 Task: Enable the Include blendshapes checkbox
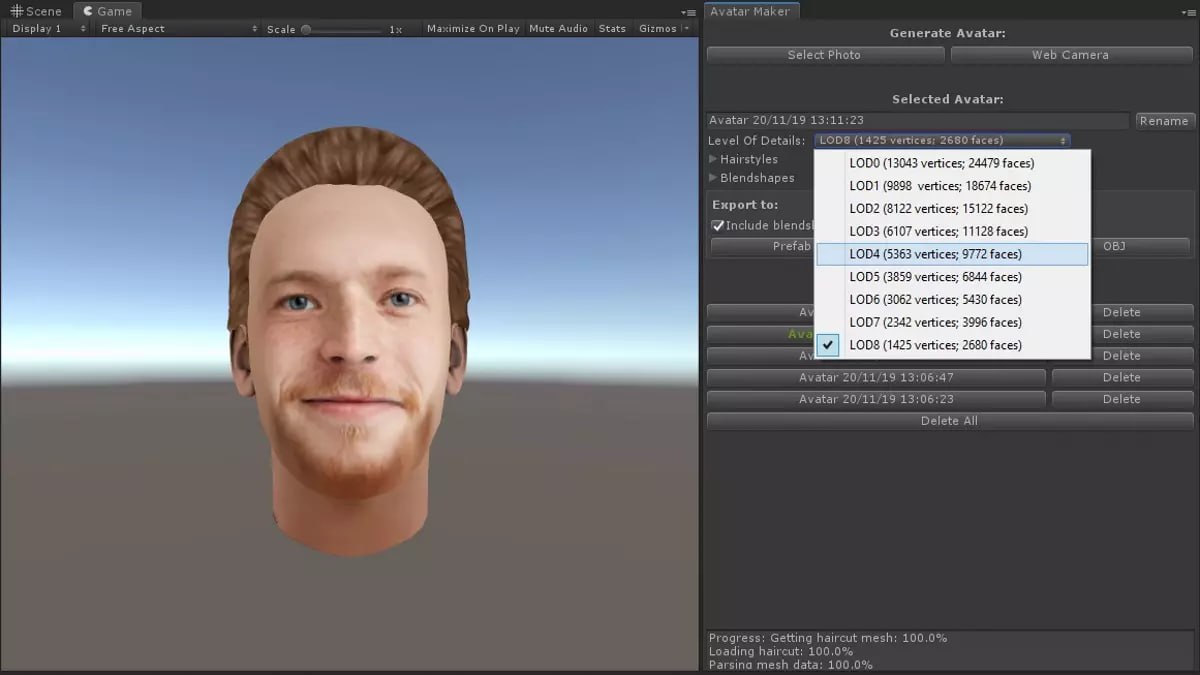click(x=718, y=225)
